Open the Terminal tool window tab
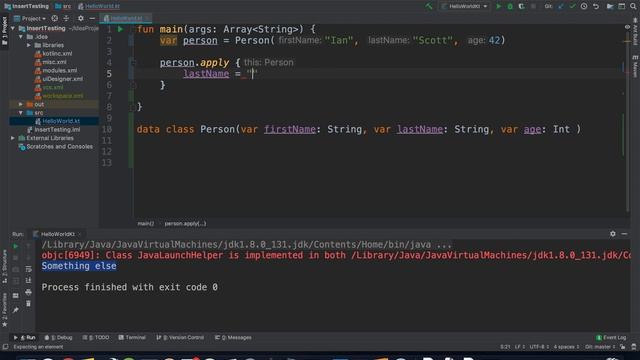The image size is (640, 360). coord(132,338)
